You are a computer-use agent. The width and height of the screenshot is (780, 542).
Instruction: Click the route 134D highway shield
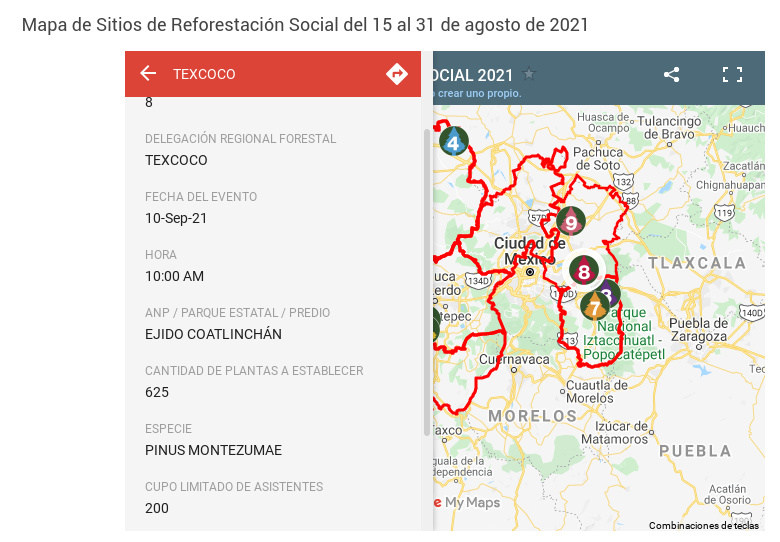(x=478, y=280)
